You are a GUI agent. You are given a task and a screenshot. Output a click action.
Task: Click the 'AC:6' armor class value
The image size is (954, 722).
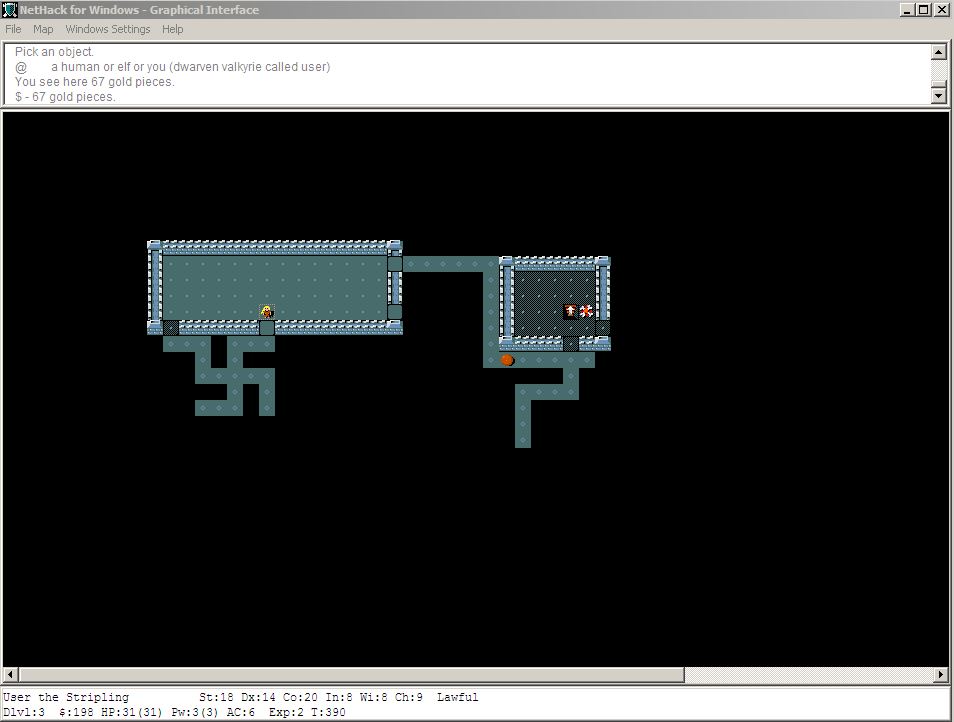[x=241, y=712]
